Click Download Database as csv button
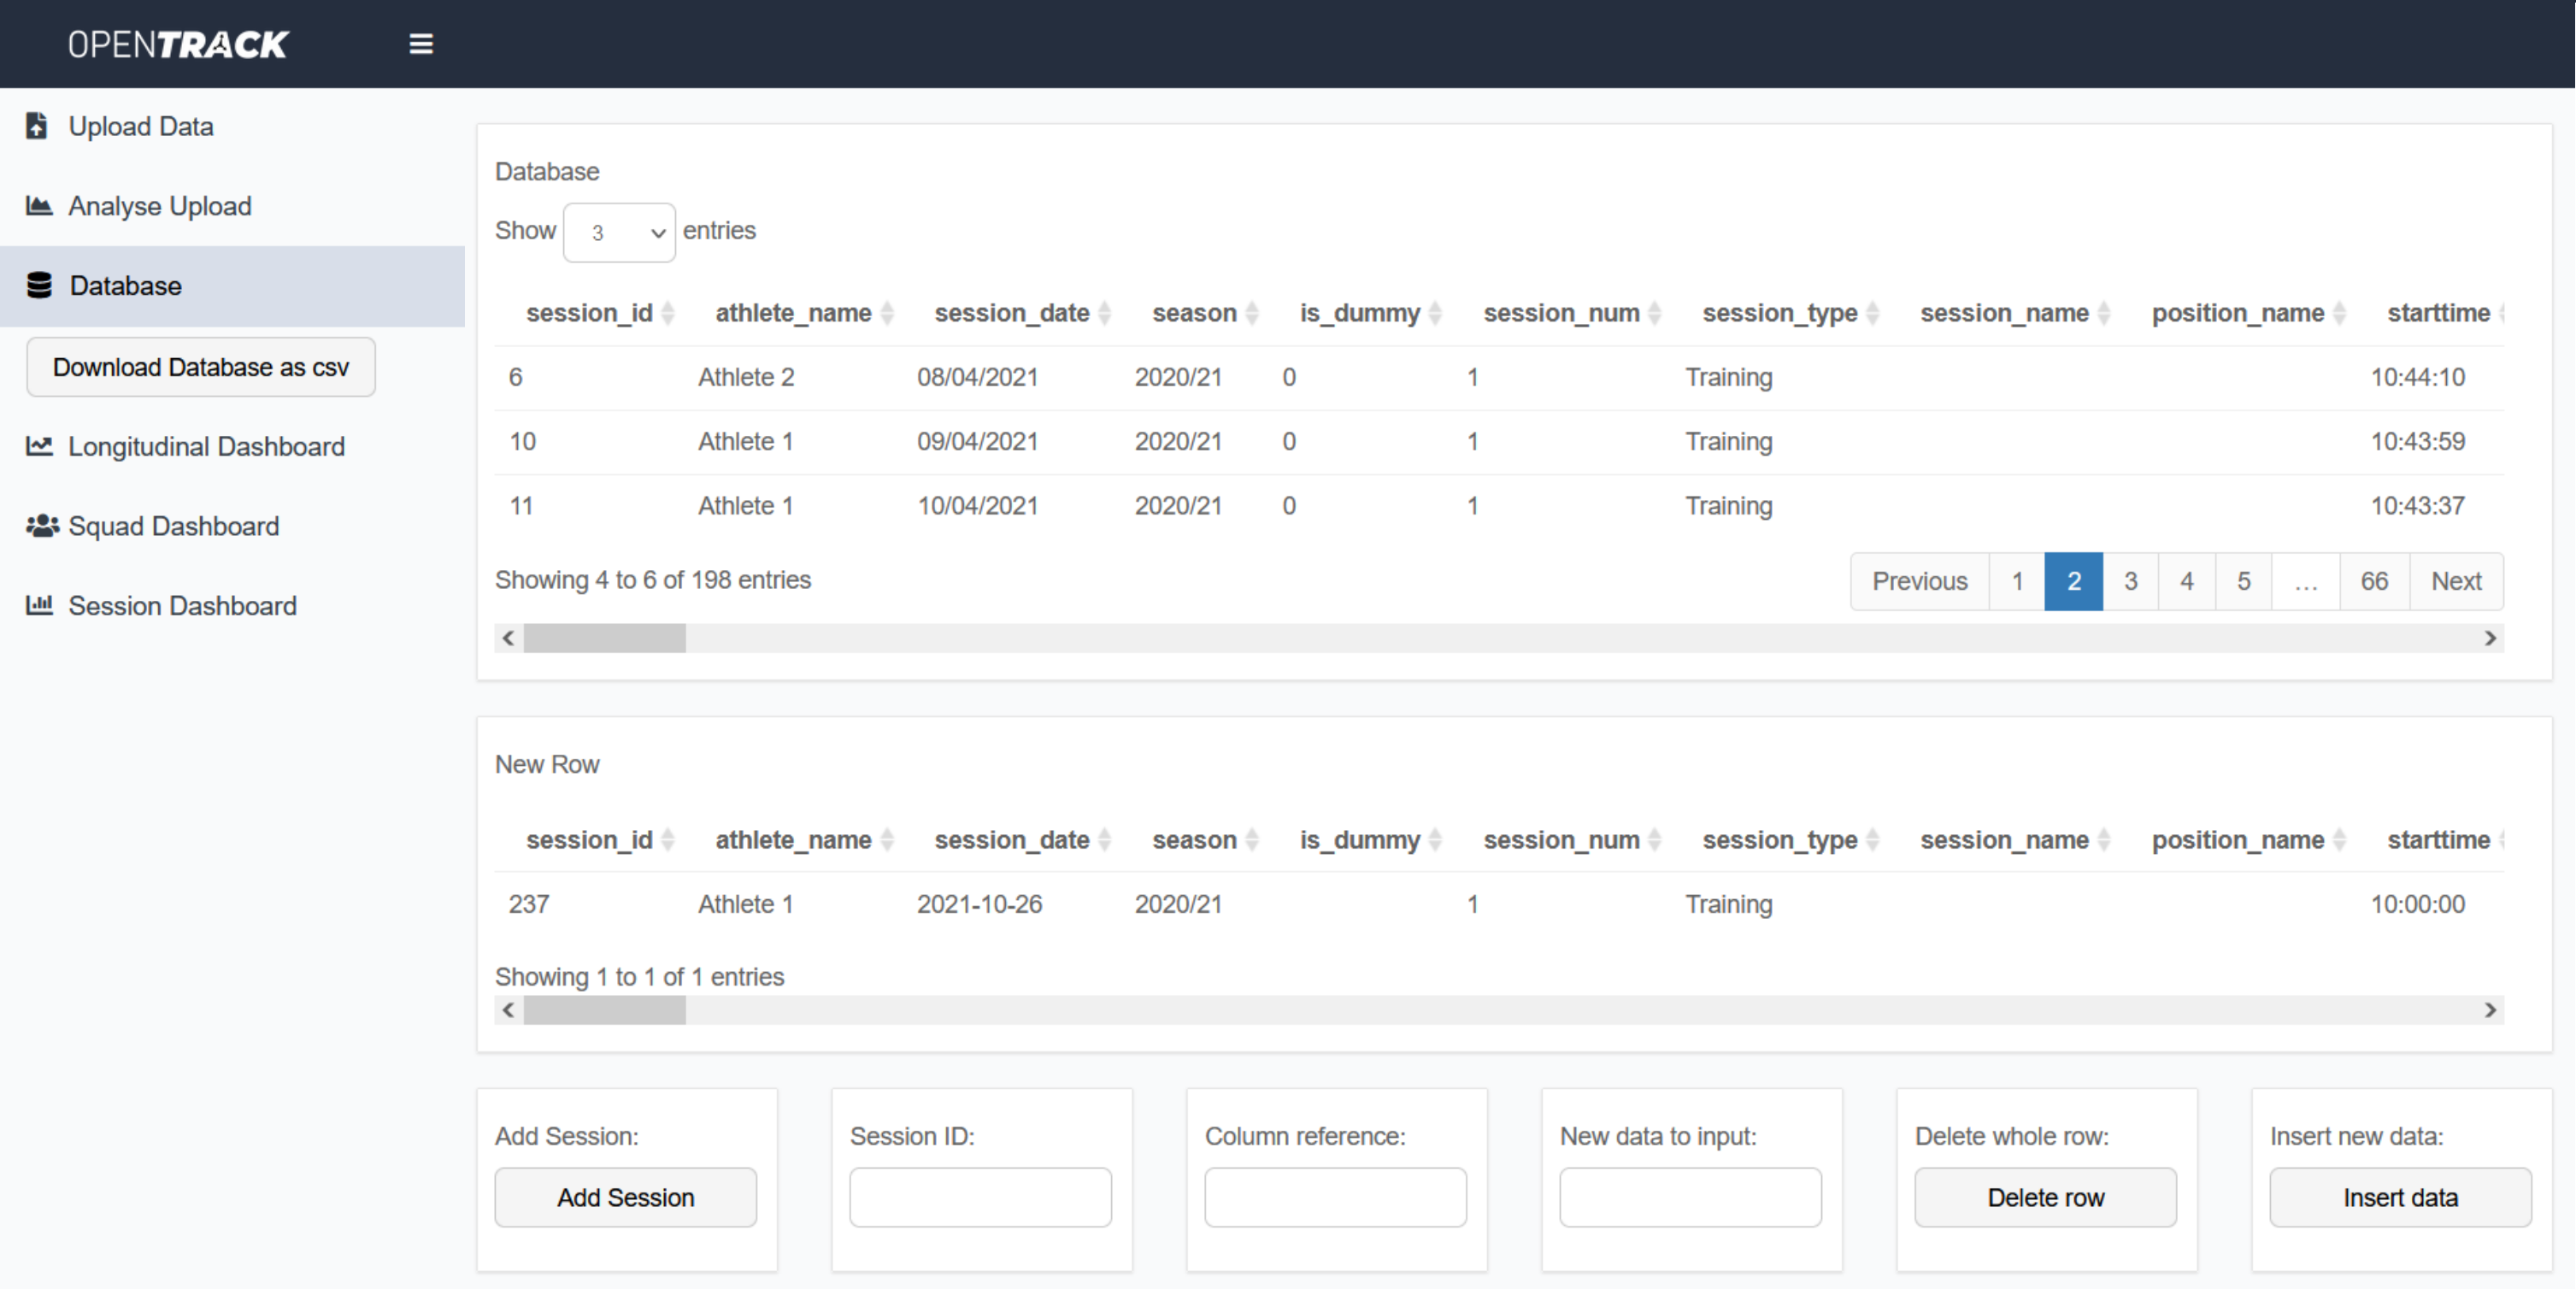Image resolution: width=2576 pixels, height=1289 pixels. [x=201, y=367]
